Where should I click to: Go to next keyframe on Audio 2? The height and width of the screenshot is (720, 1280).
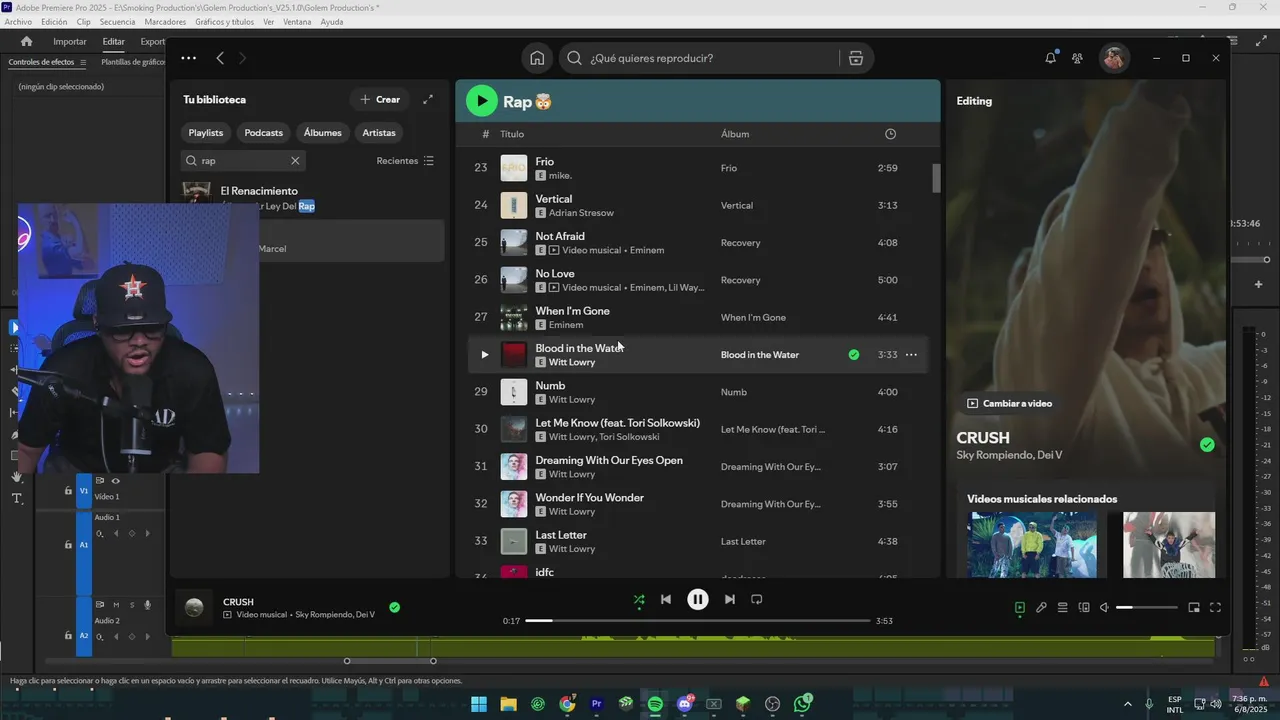148,636
